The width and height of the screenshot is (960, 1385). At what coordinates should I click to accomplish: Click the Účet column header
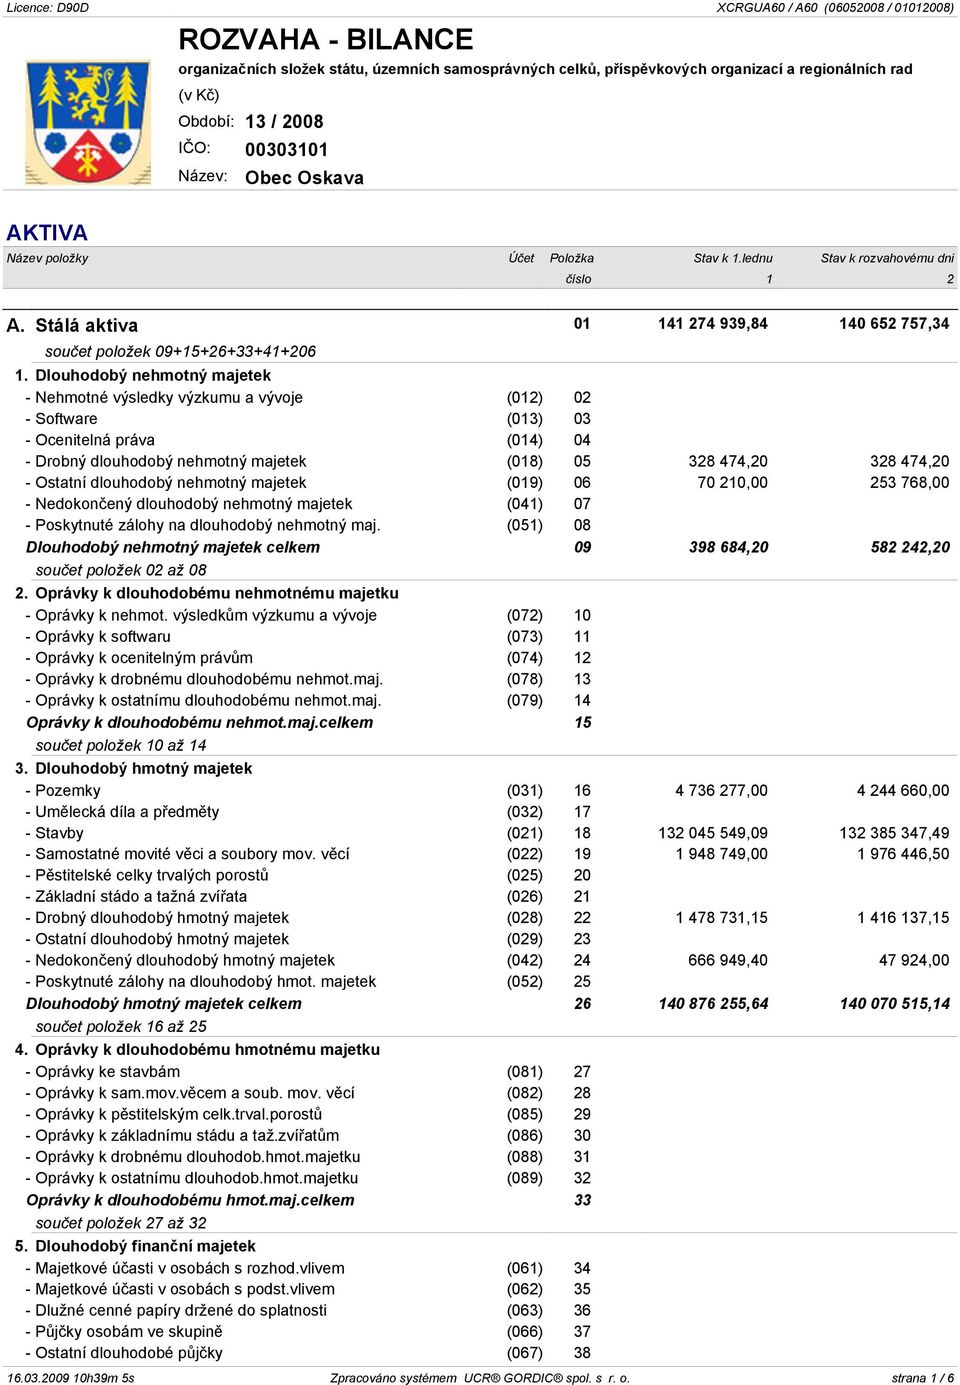point(521,258)
